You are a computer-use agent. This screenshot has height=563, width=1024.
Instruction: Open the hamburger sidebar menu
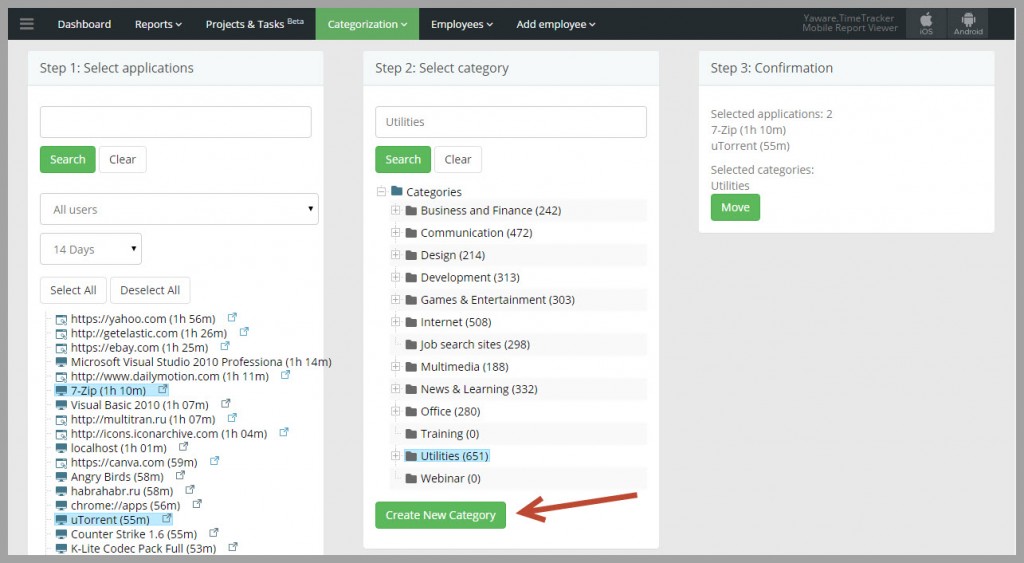[x=27, y=24]
